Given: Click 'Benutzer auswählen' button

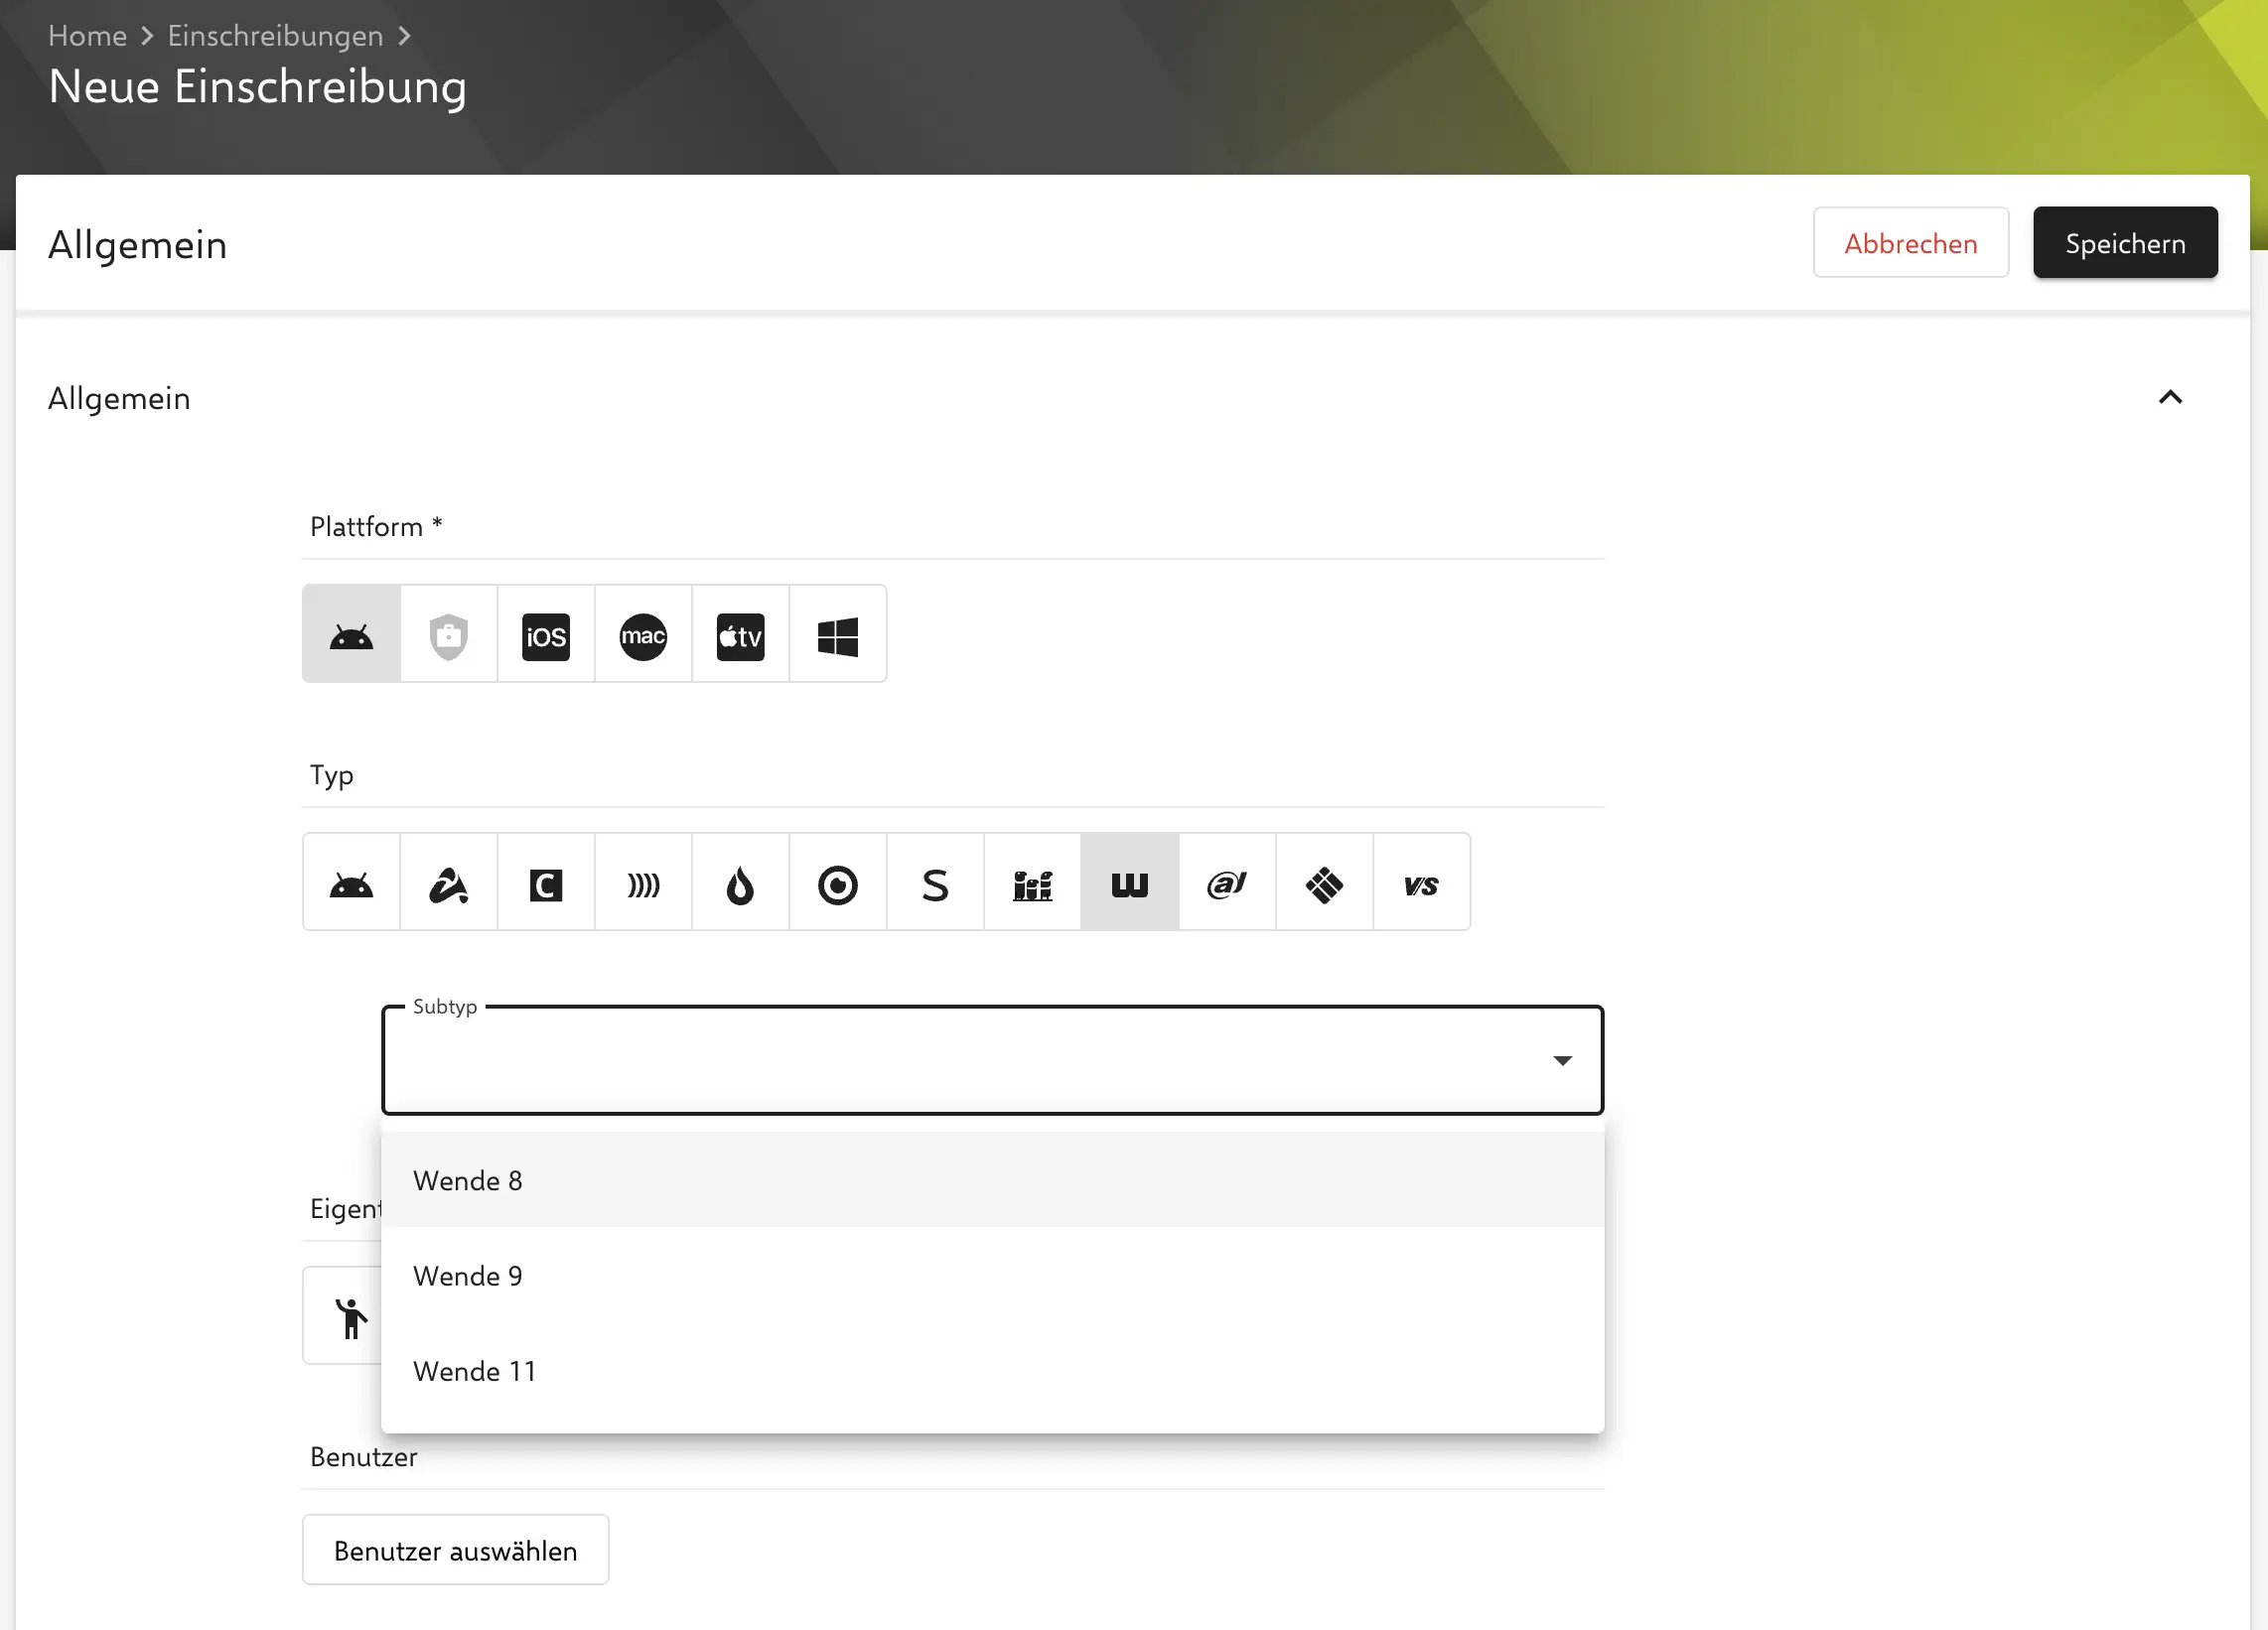Looking at the screenshot, I should coord(455,1550).
